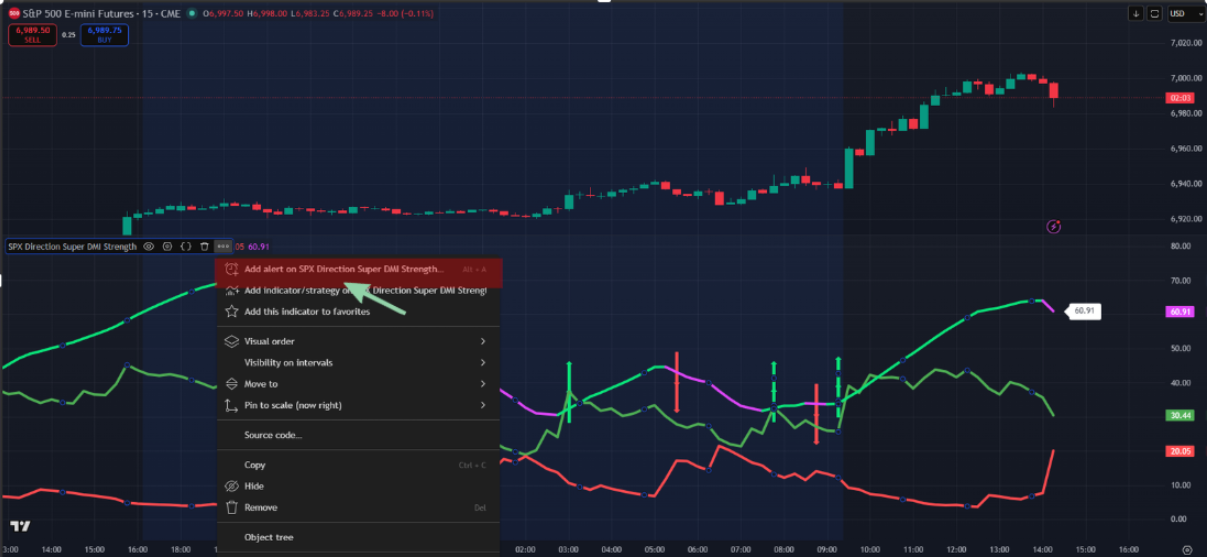The height and width of the screenshot is (559, 1208).
Task: Click trash icon in indicator legend
Action: 204,246
